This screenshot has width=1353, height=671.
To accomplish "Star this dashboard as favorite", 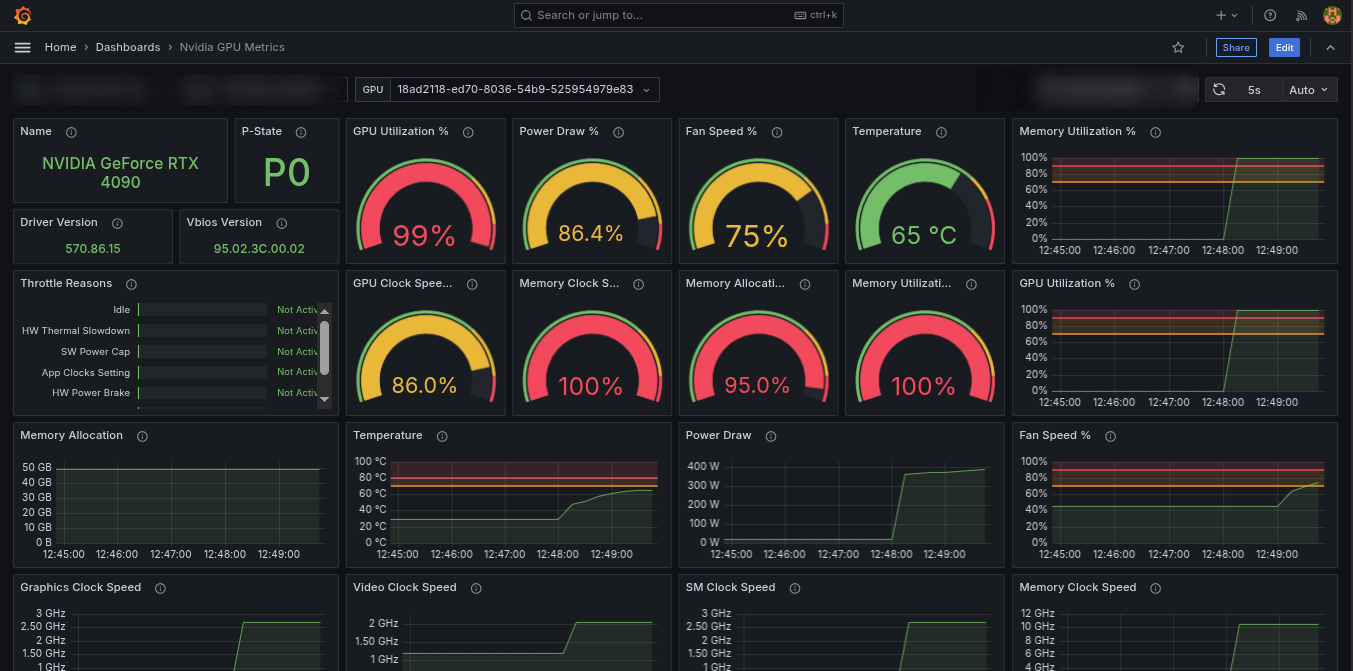I will coord(1178,47).
